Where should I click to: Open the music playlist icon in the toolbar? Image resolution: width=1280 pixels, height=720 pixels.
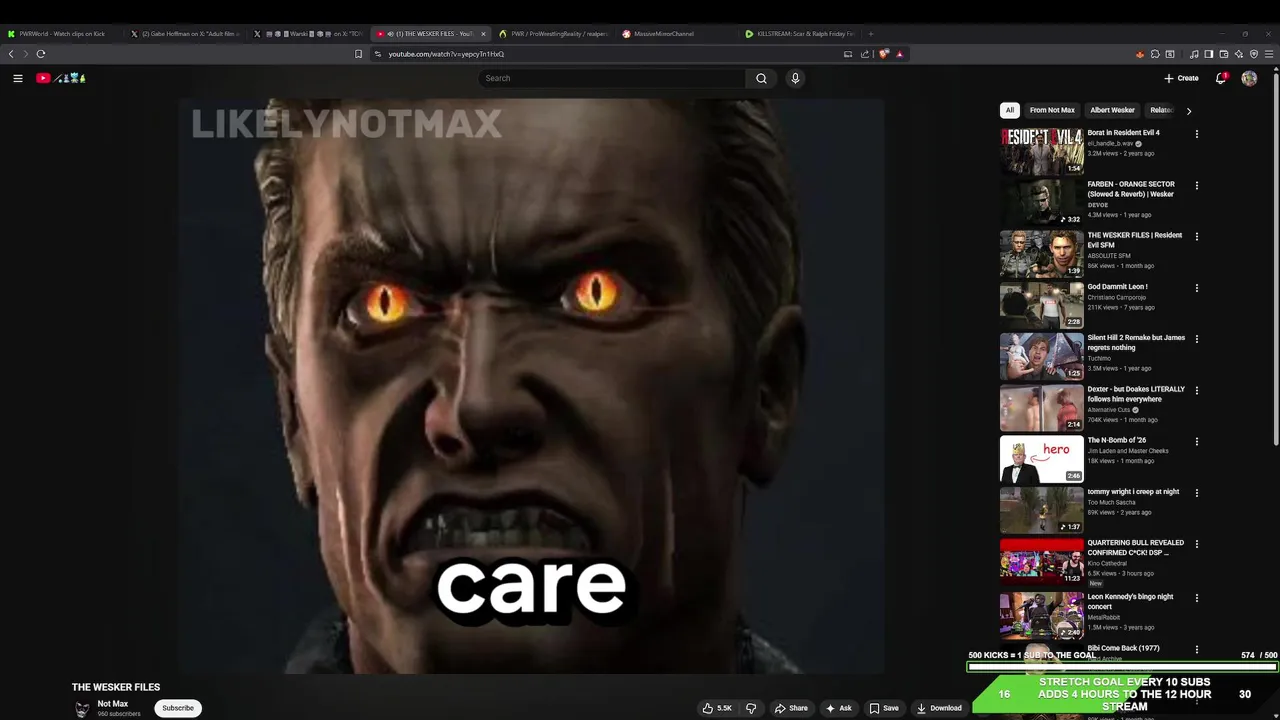pos(1194,54)
